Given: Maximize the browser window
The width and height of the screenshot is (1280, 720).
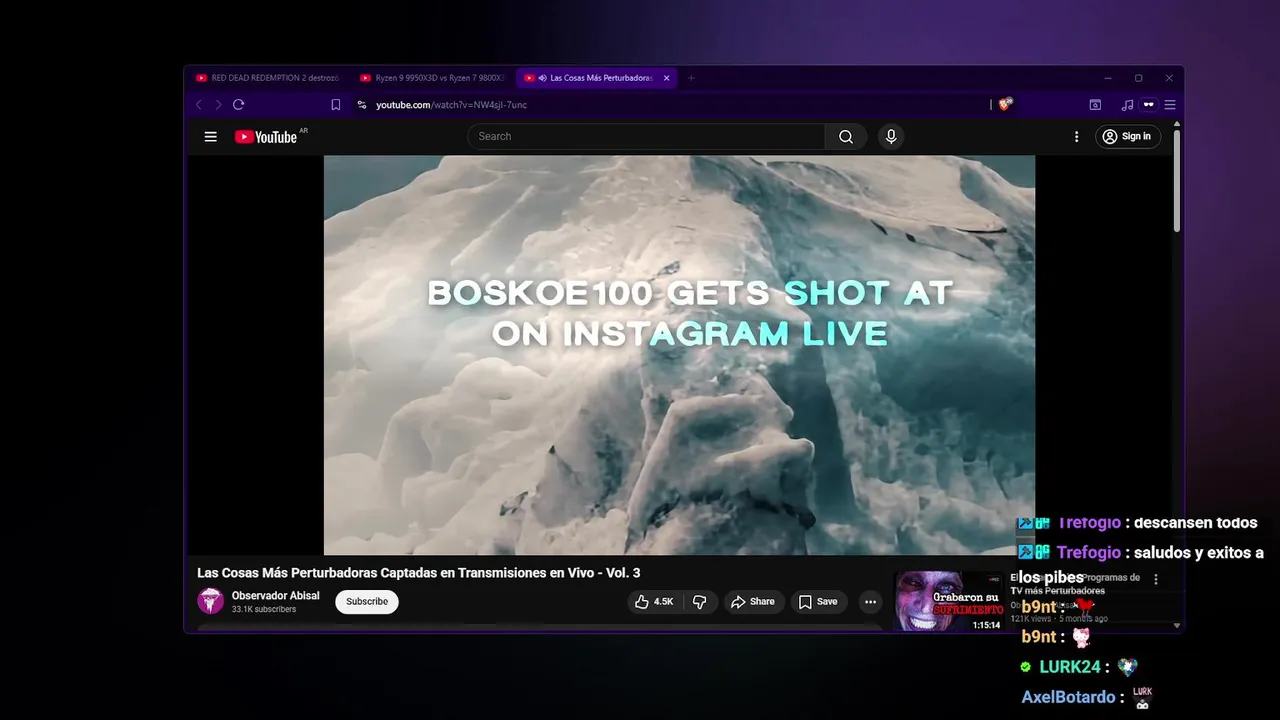Looking at the screenshot, I should (x=1138, y=78).
